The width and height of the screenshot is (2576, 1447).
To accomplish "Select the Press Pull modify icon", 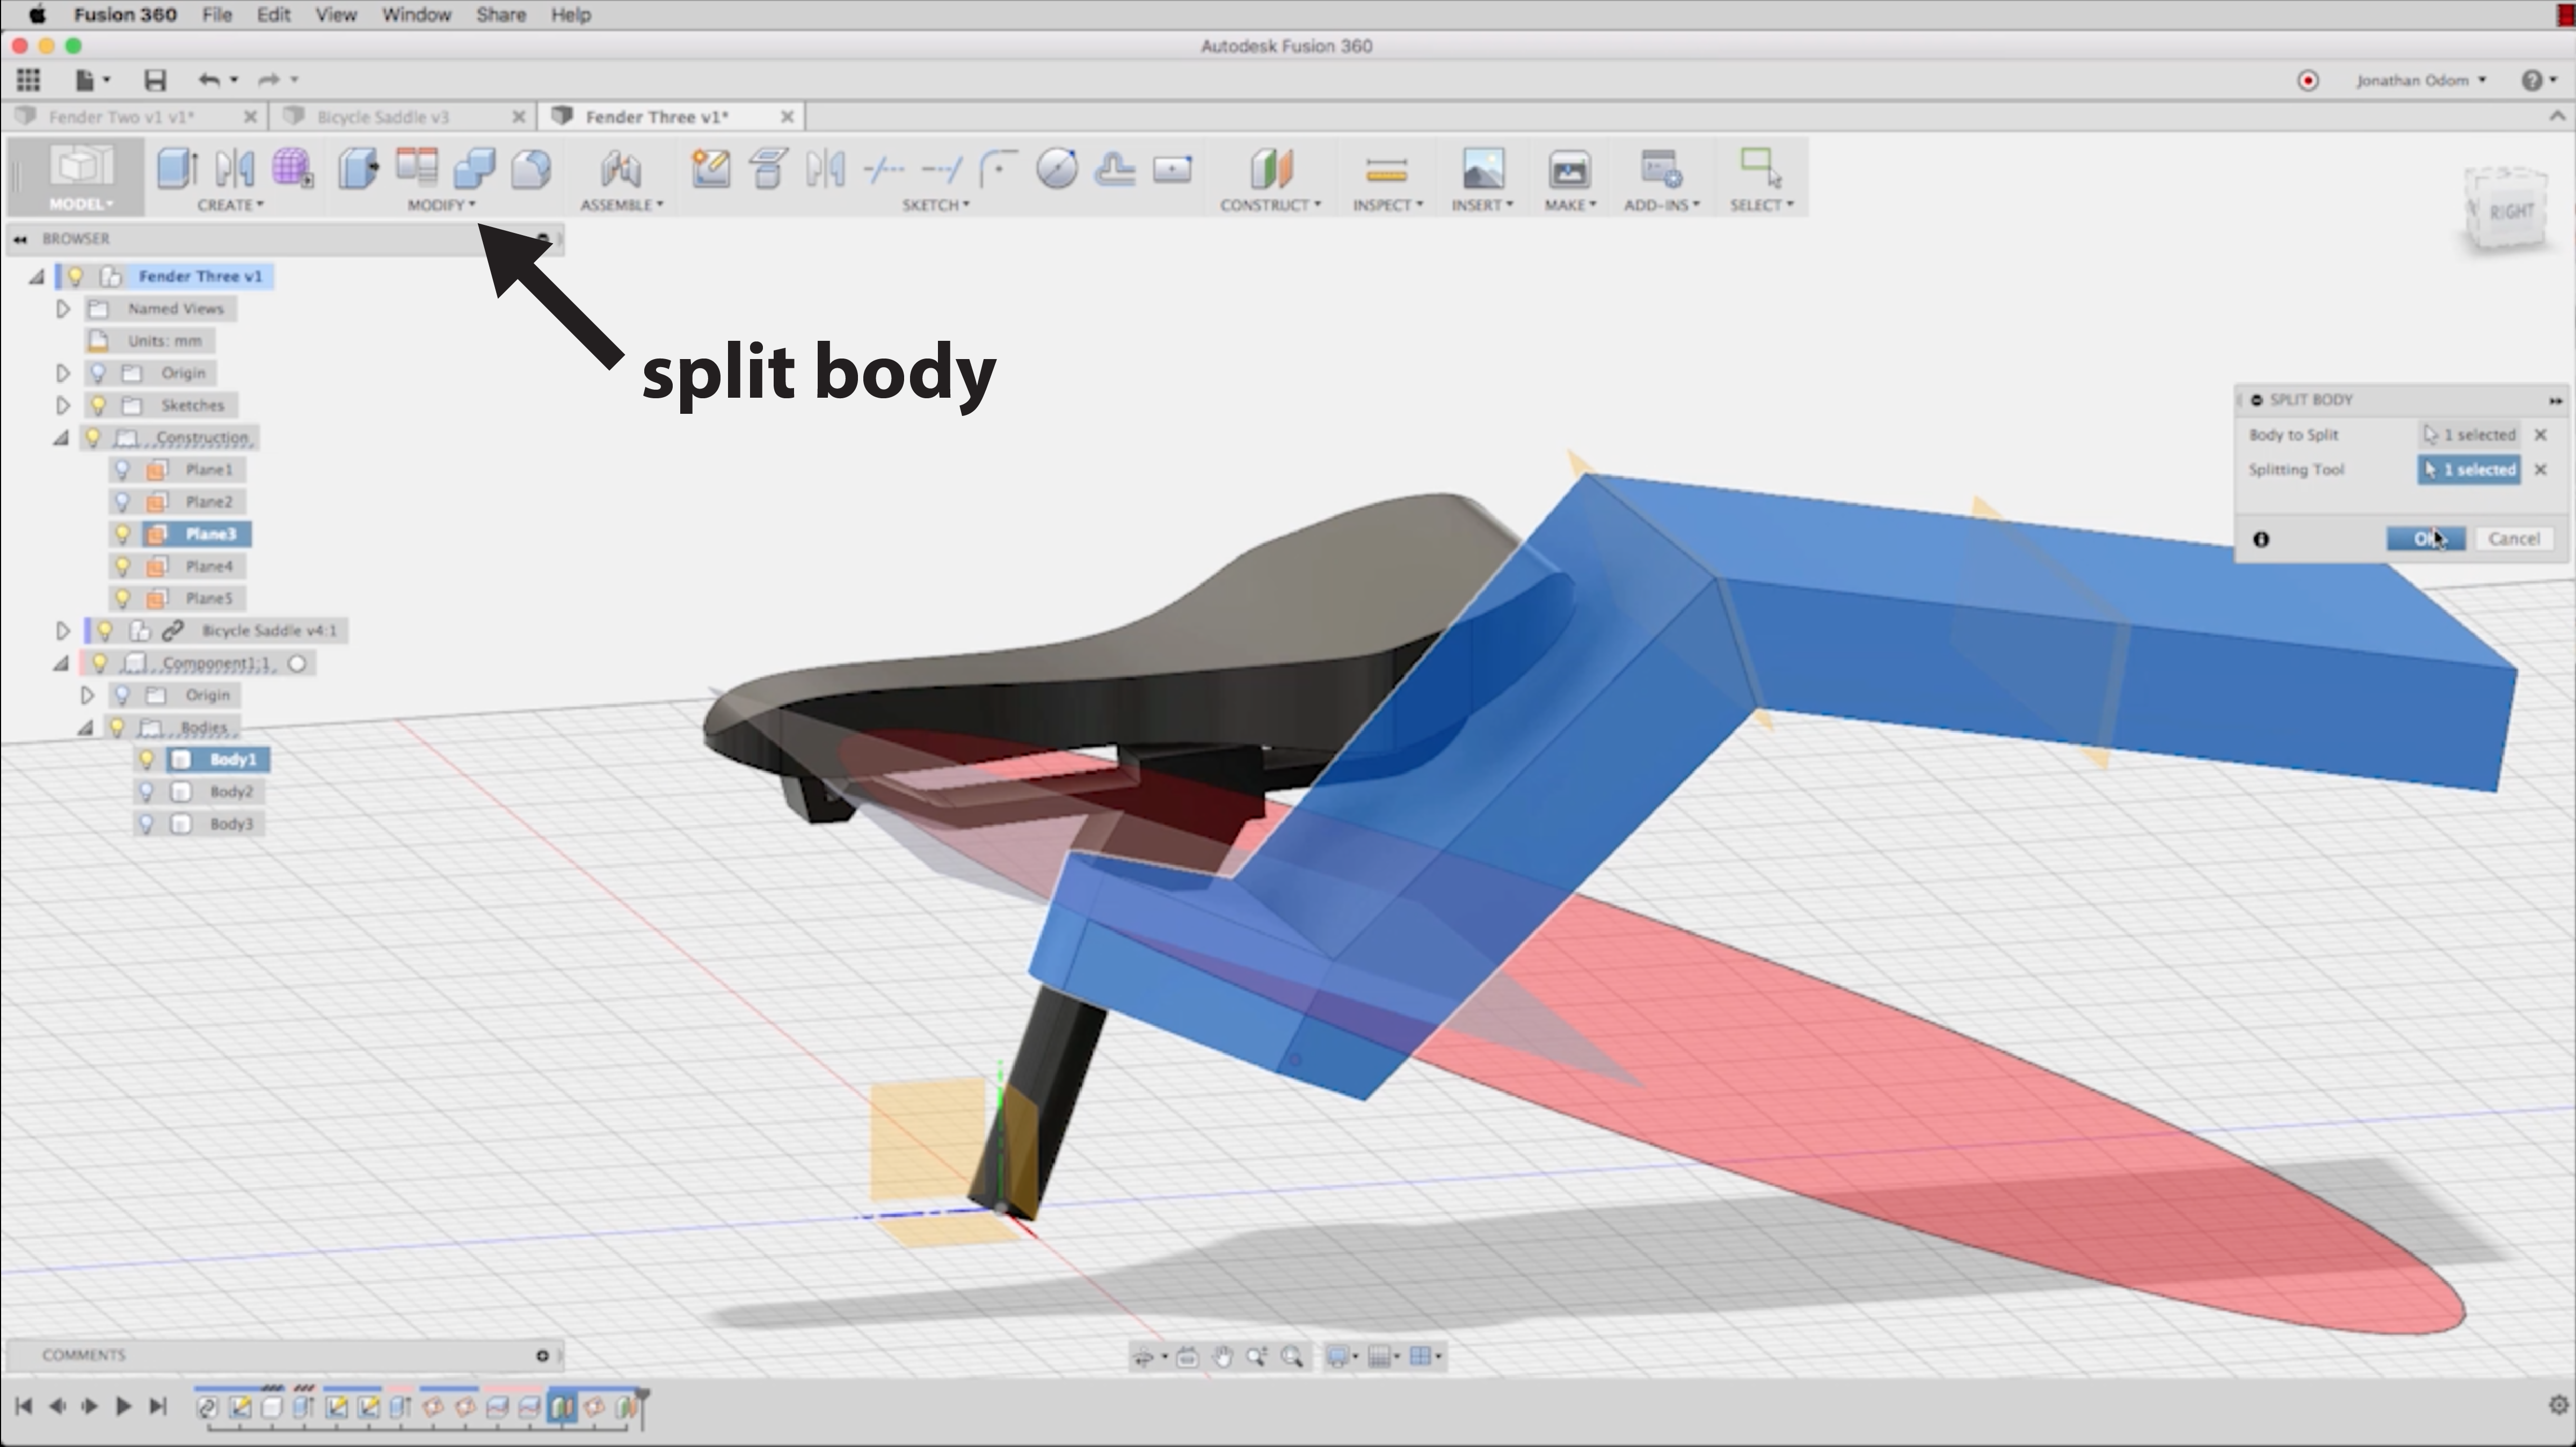I will pyautogui.click(x=358, y=168).
